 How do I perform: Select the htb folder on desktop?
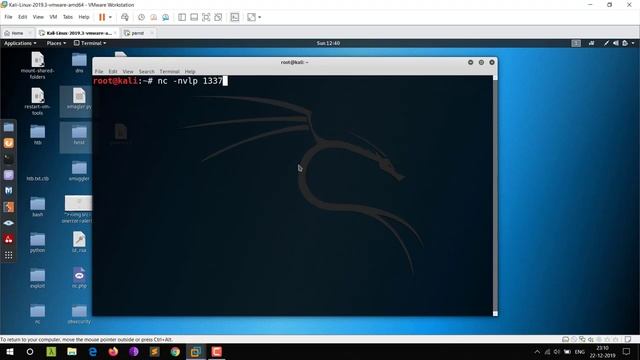click(38, 135)
